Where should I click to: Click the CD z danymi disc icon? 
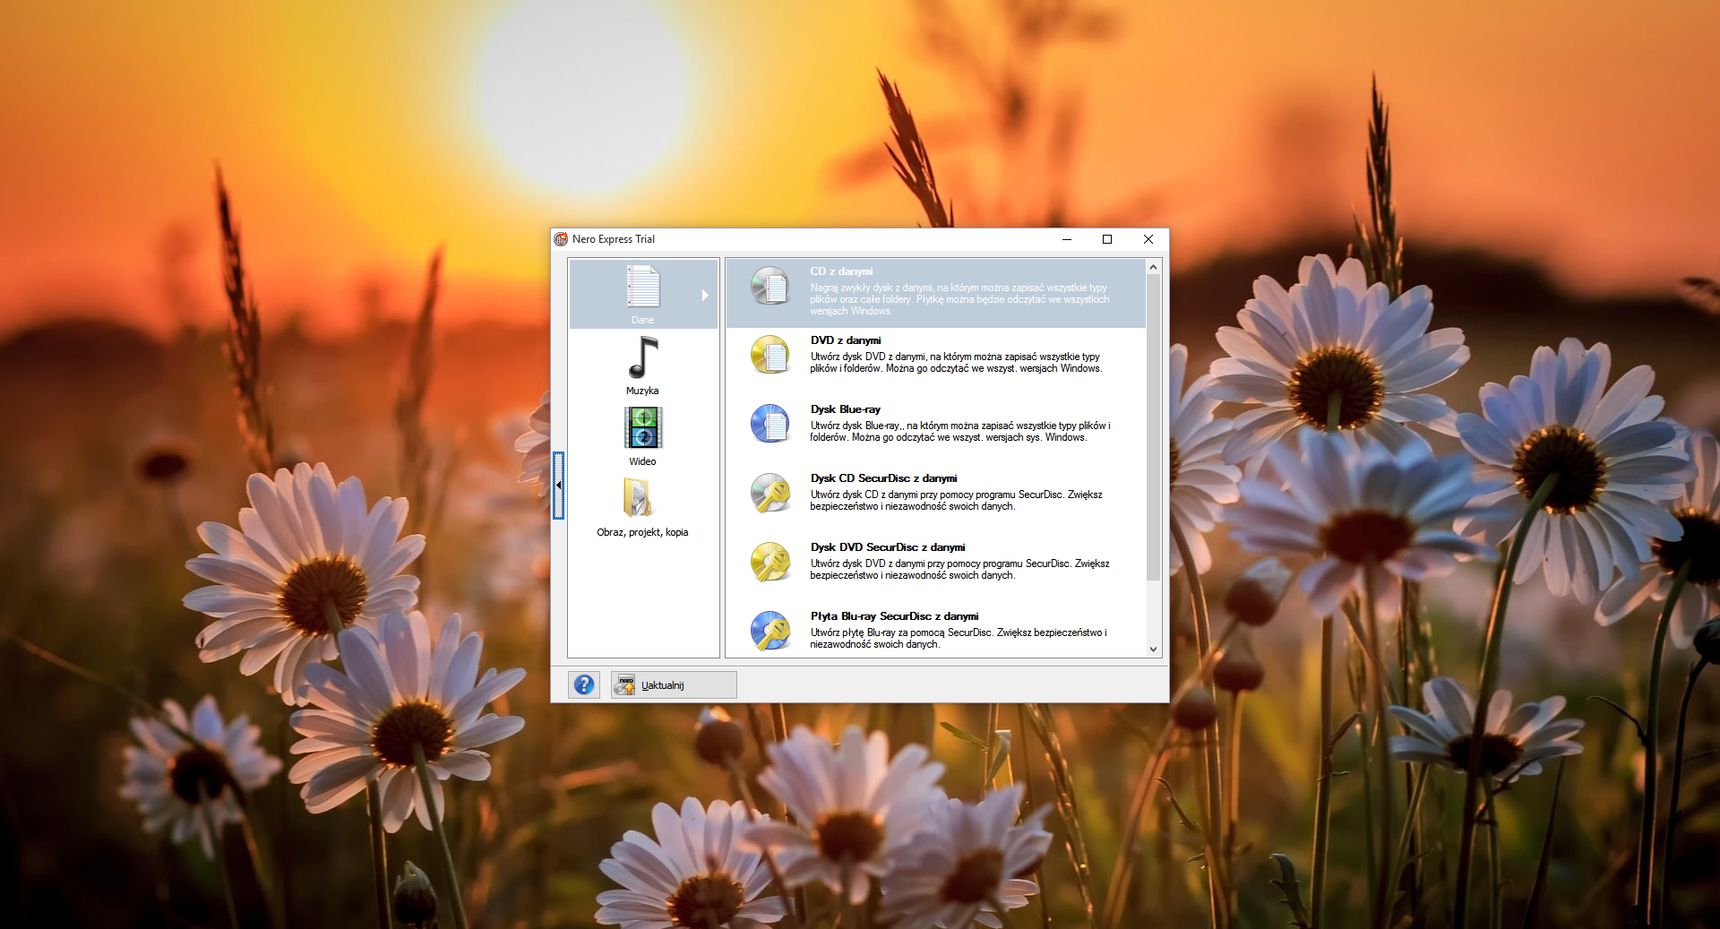[771, 286]
